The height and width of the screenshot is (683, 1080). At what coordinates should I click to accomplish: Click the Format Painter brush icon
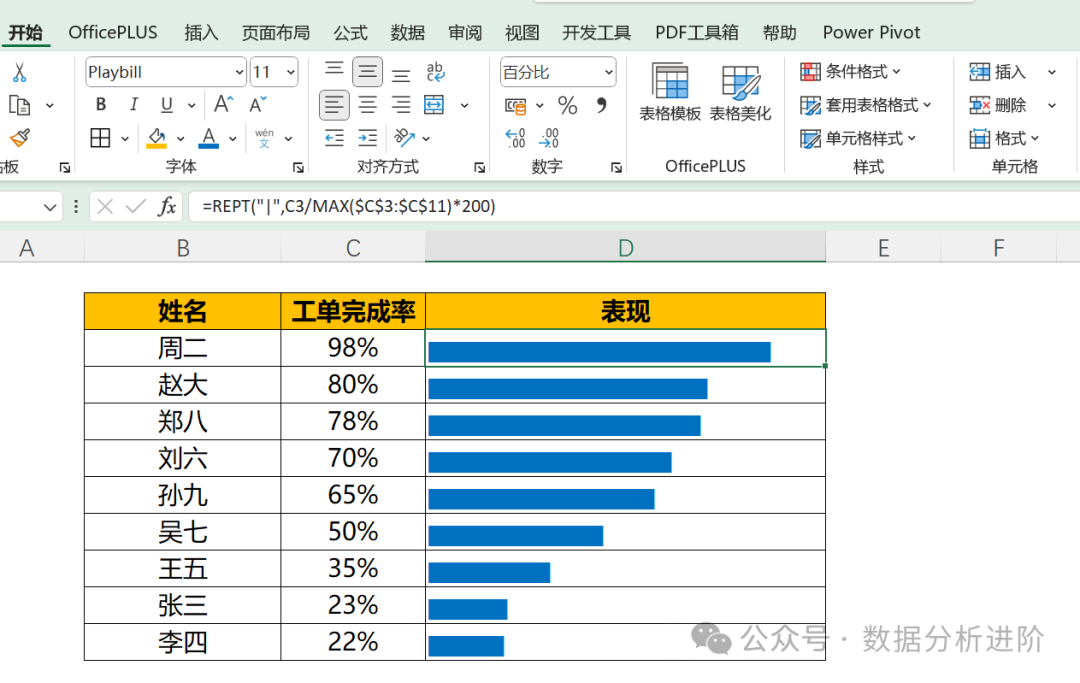coord(19,138)
